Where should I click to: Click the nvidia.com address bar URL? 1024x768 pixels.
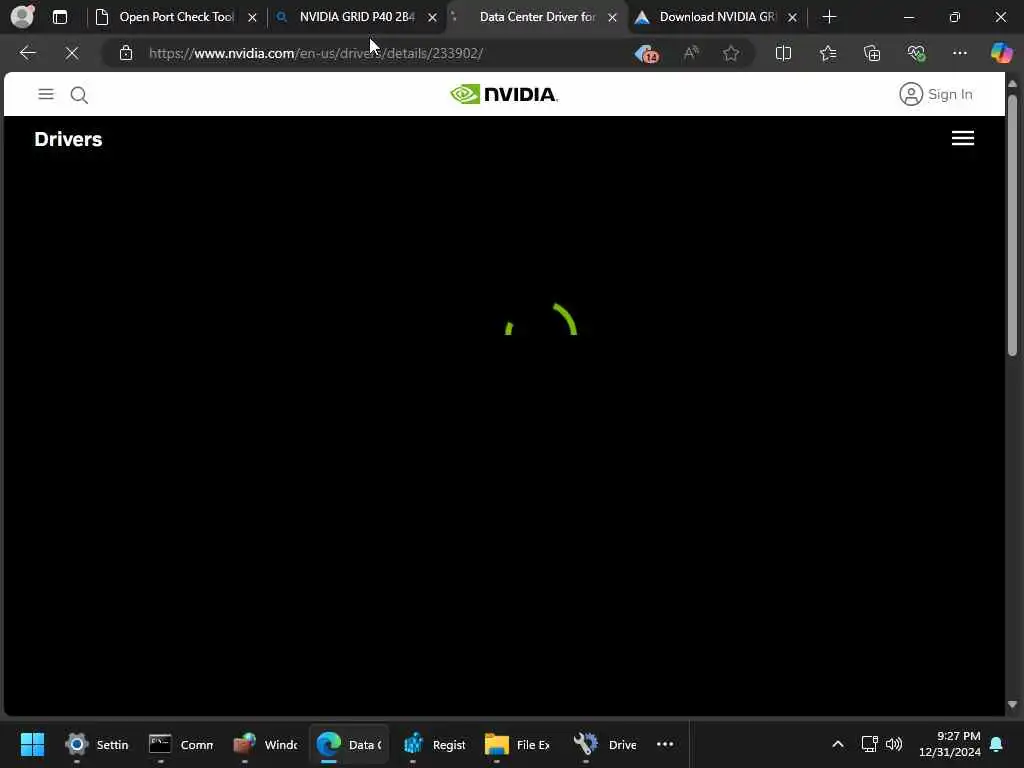point(316,53)
